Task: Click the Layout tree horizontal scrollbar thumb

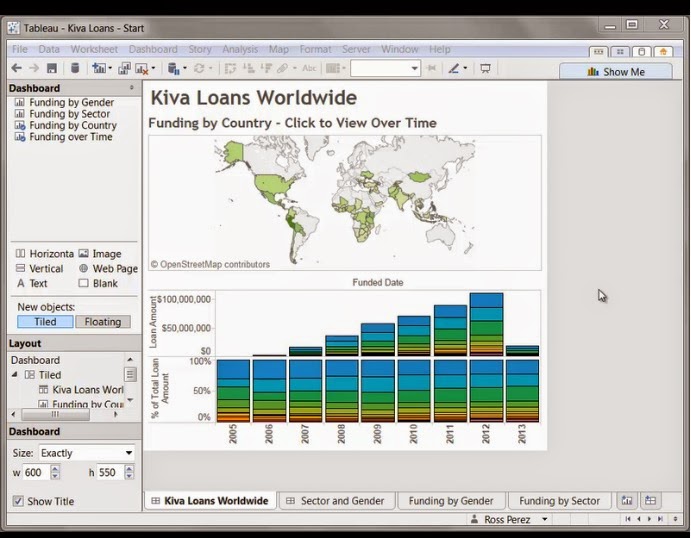Action: 56,414
